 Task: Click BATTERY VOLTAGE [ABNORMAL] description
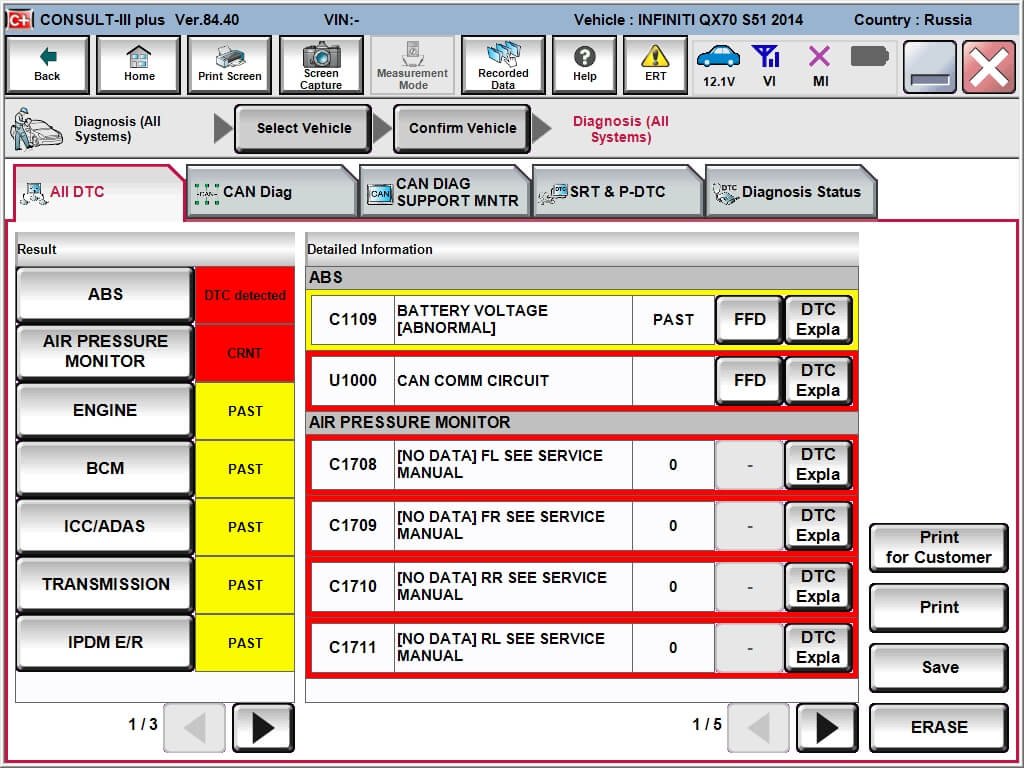(x=513, y=319)
